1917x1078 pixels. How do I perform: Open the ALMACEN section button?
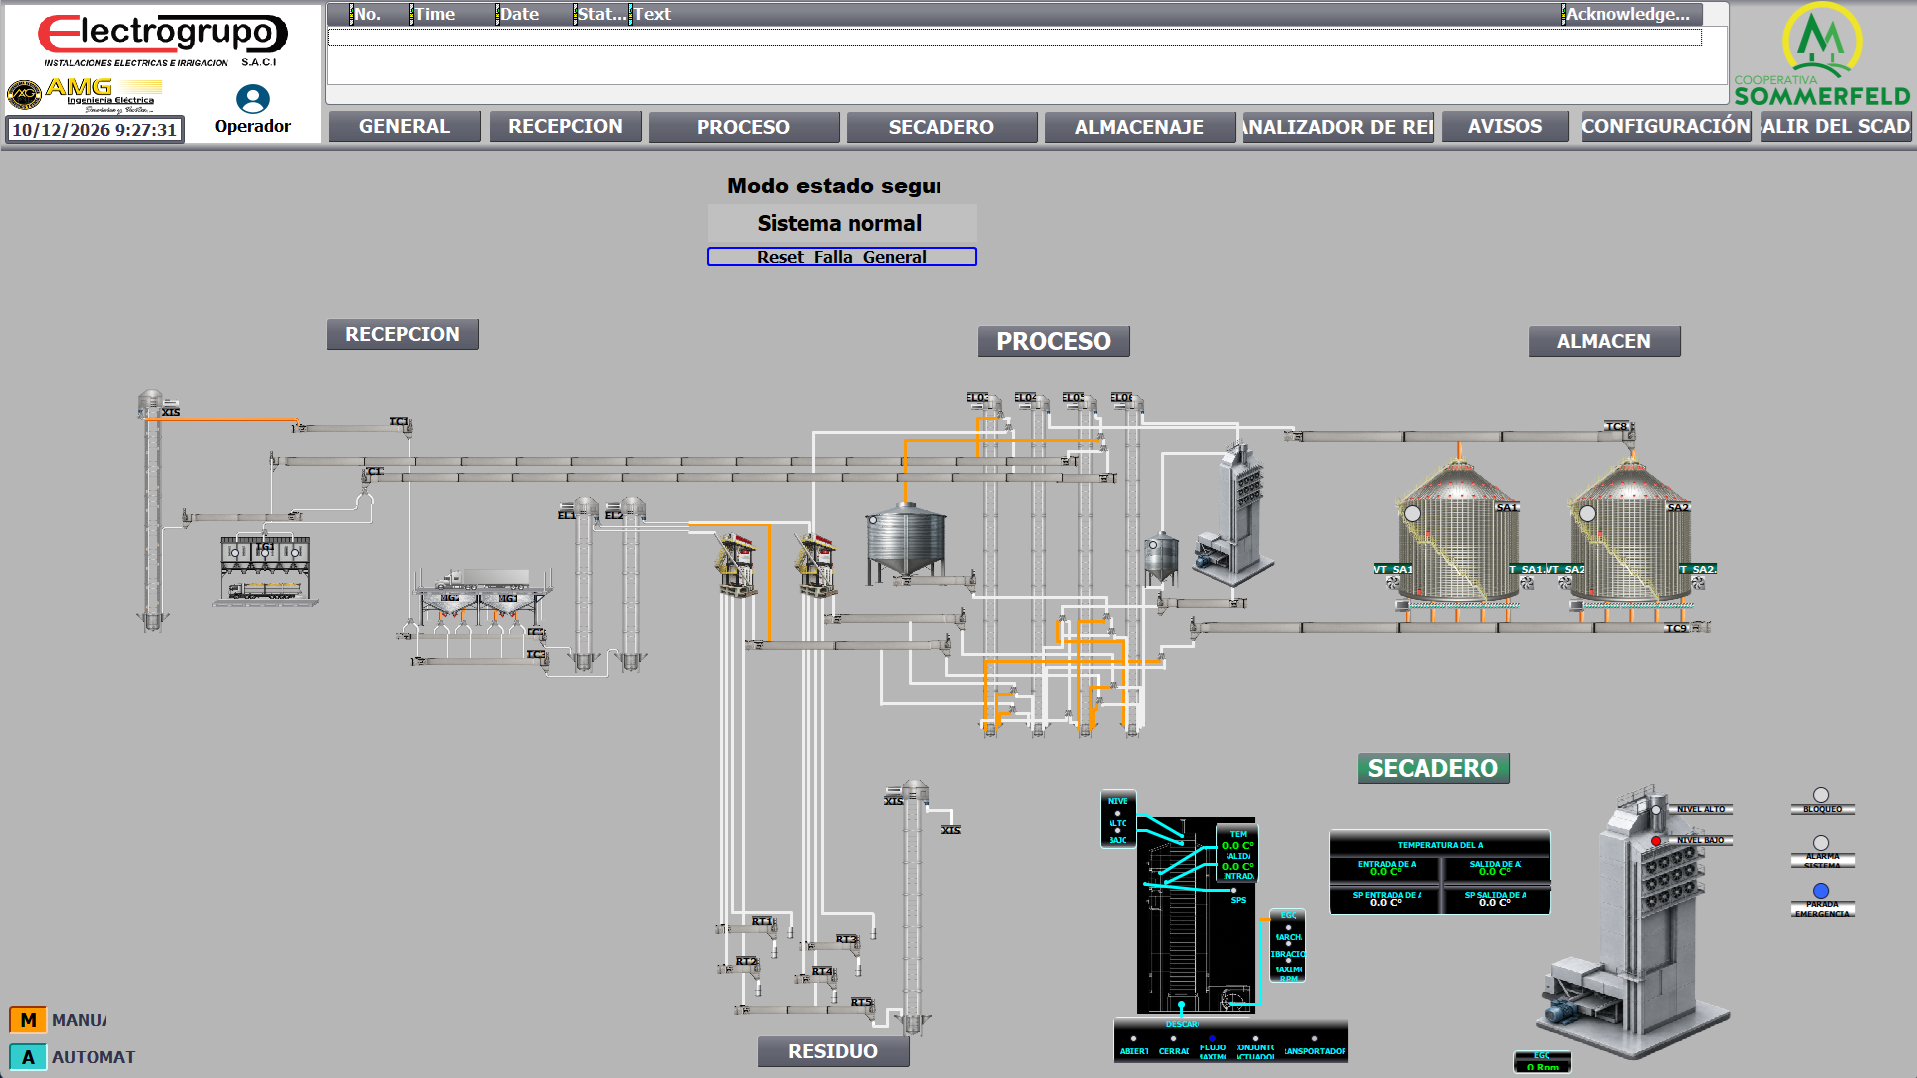1604,341
